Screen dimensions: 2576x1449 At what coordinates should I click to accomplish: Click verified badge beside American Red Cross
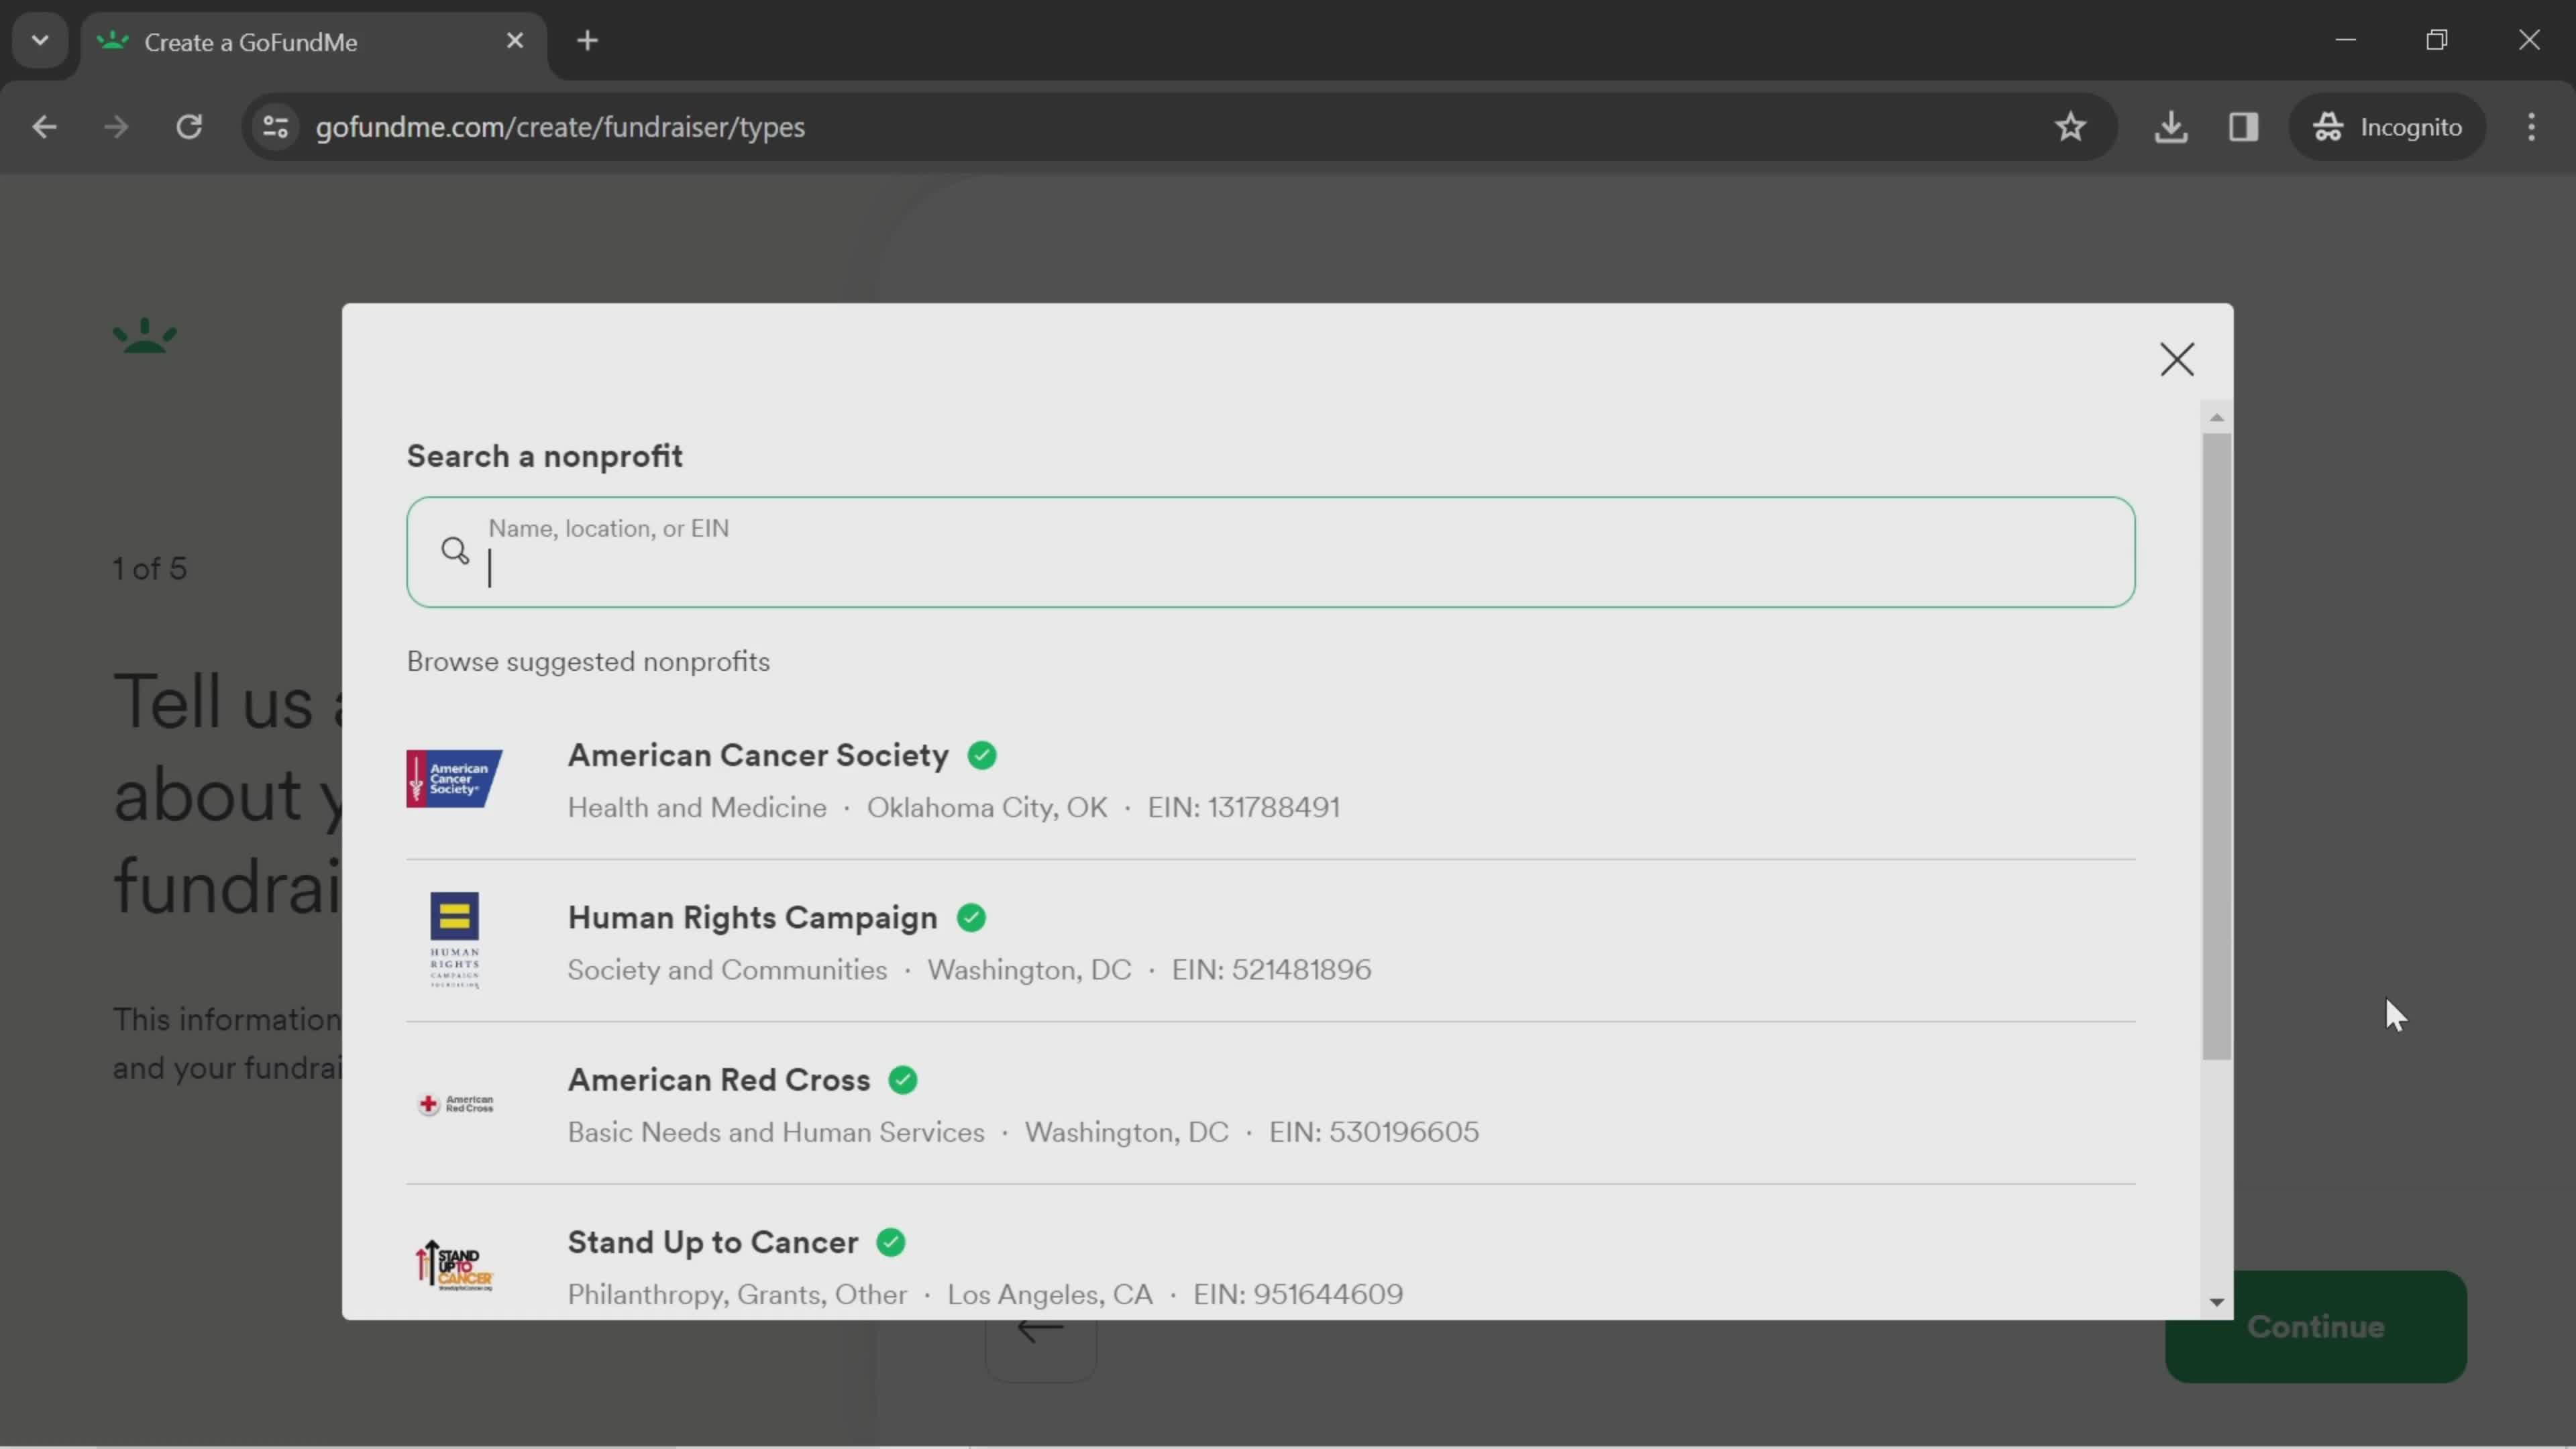903,1081
